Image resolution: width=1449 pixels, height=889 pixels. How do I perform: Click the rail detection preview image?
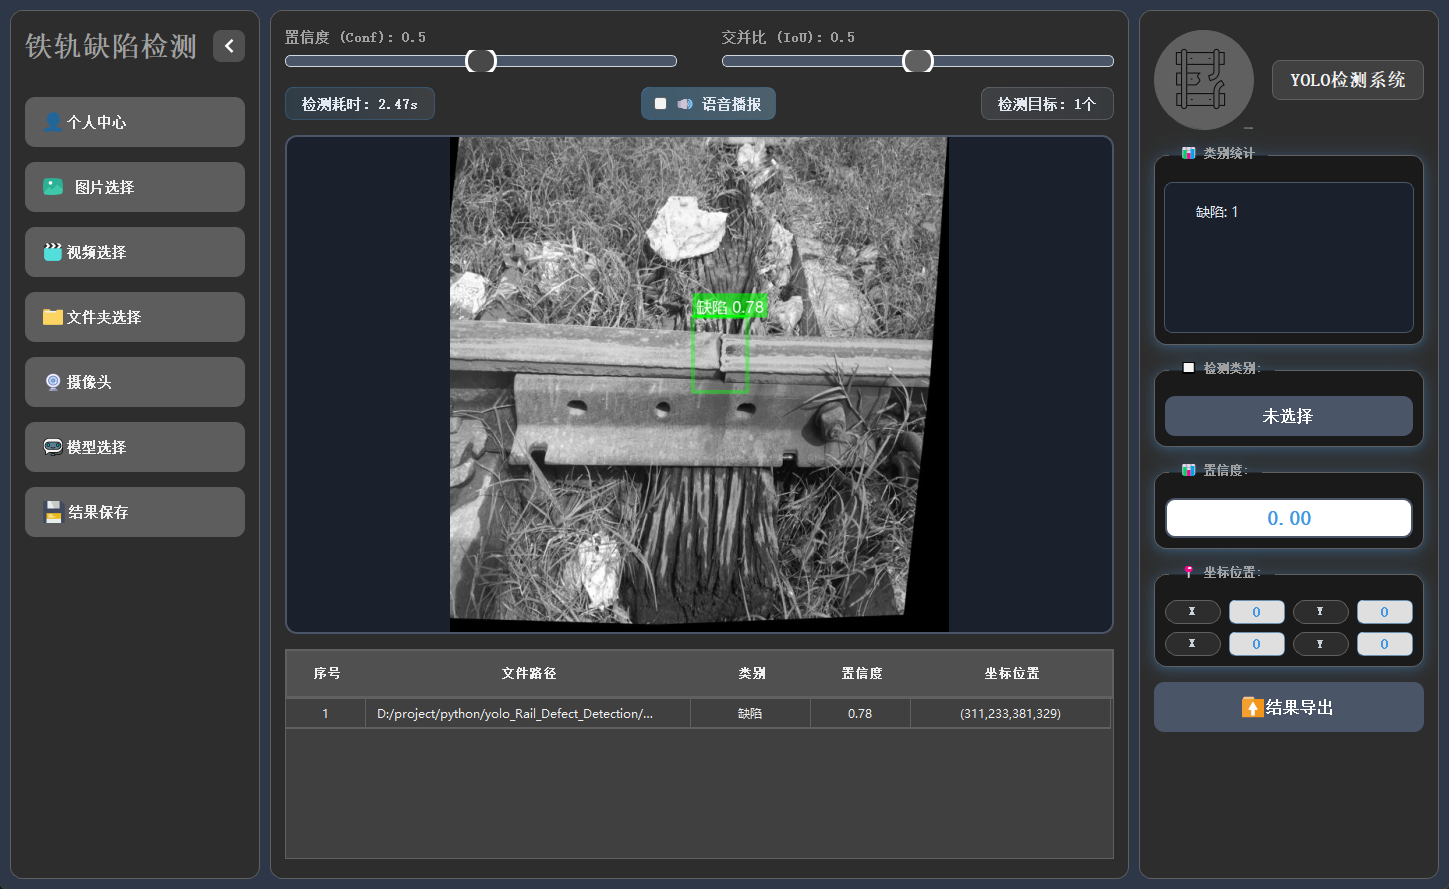[x=699, y=384]
